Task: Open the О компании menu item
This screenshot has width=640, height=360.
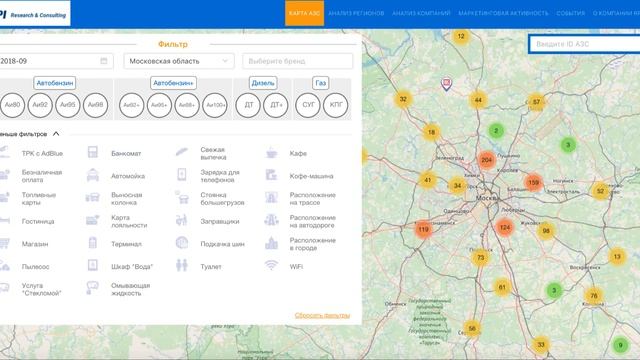Action: coord(616,13)
